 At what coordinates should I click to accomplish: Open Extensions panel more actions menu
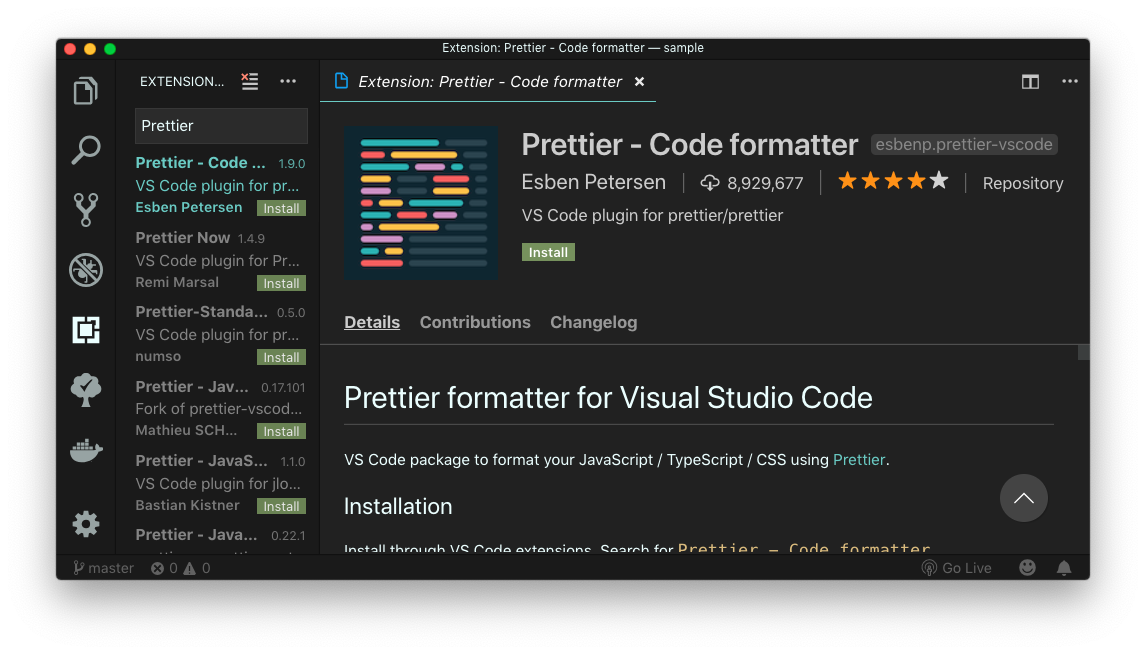(x=288, y=81)
